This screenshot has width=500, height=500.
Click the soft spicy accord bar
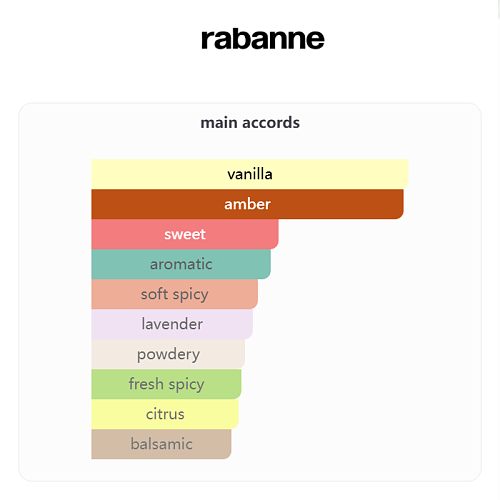pos(175,294)
